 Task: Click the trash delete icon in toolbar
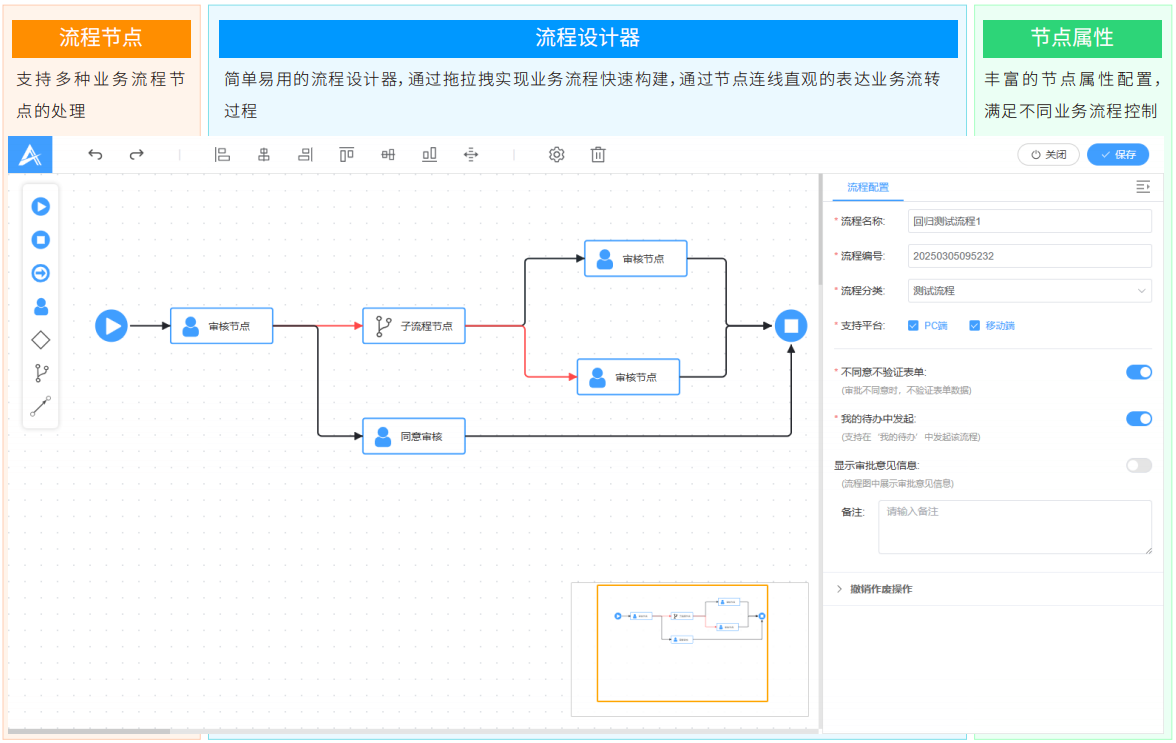[598, 154]
